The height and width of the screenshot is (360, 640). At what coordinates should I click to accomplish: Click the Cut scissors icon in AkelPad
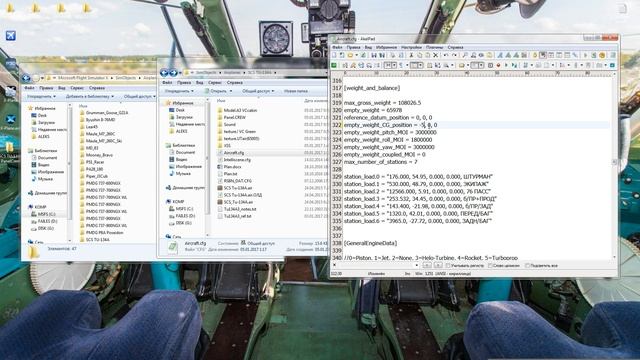[411, 55]
